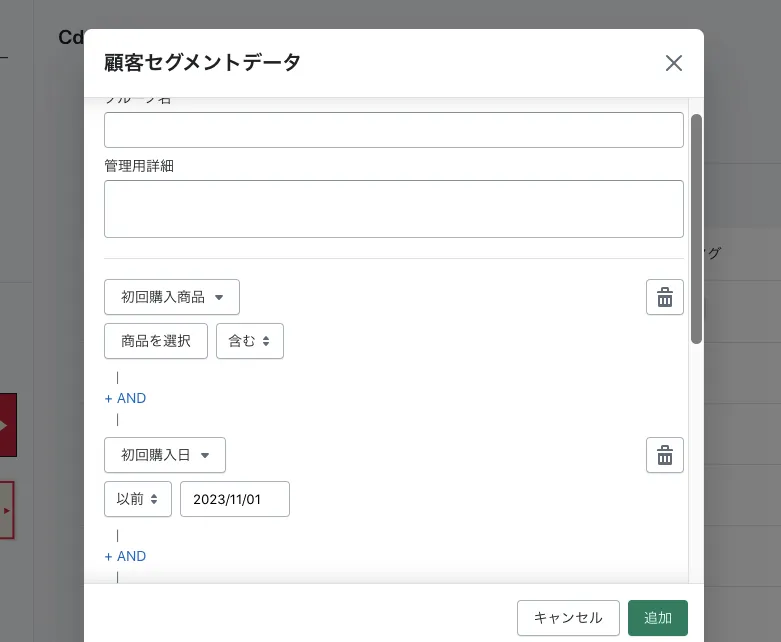
Task: Edit the 2023/11/01 date field
Action: (235, 499)
